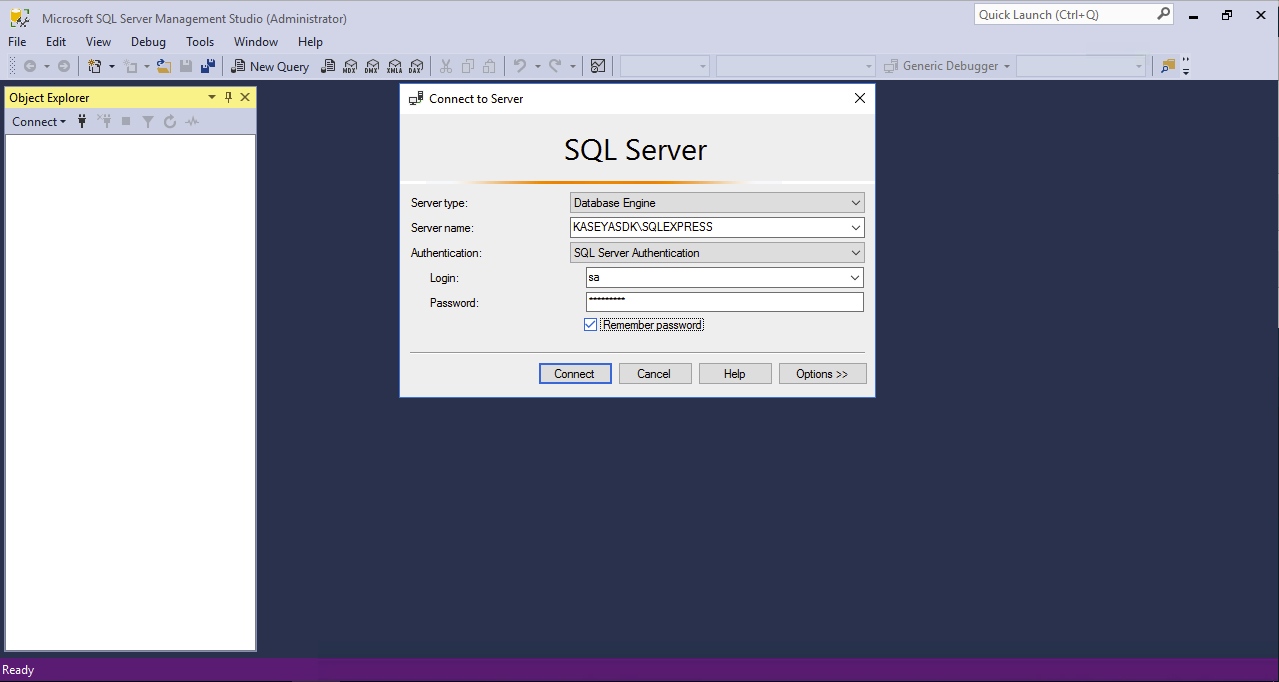Close the Connect to Server dialog

click(859, 99)
